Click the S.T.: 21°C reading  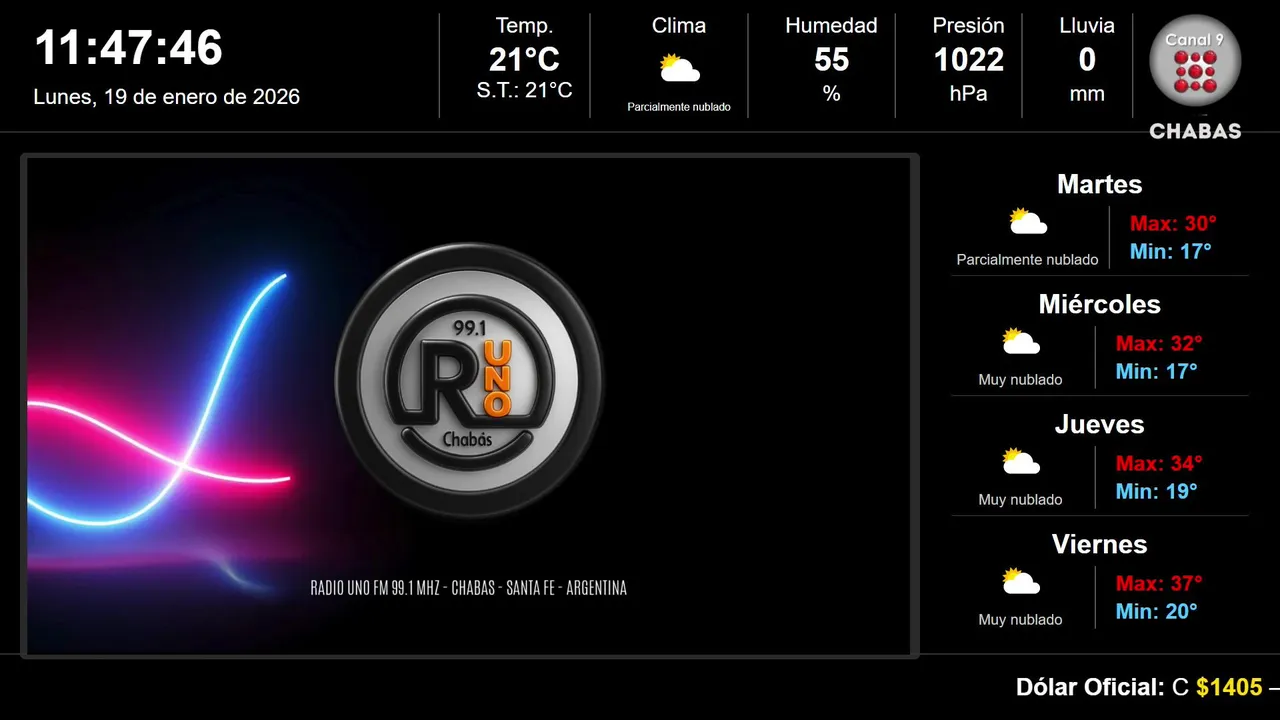pos(524,90)
